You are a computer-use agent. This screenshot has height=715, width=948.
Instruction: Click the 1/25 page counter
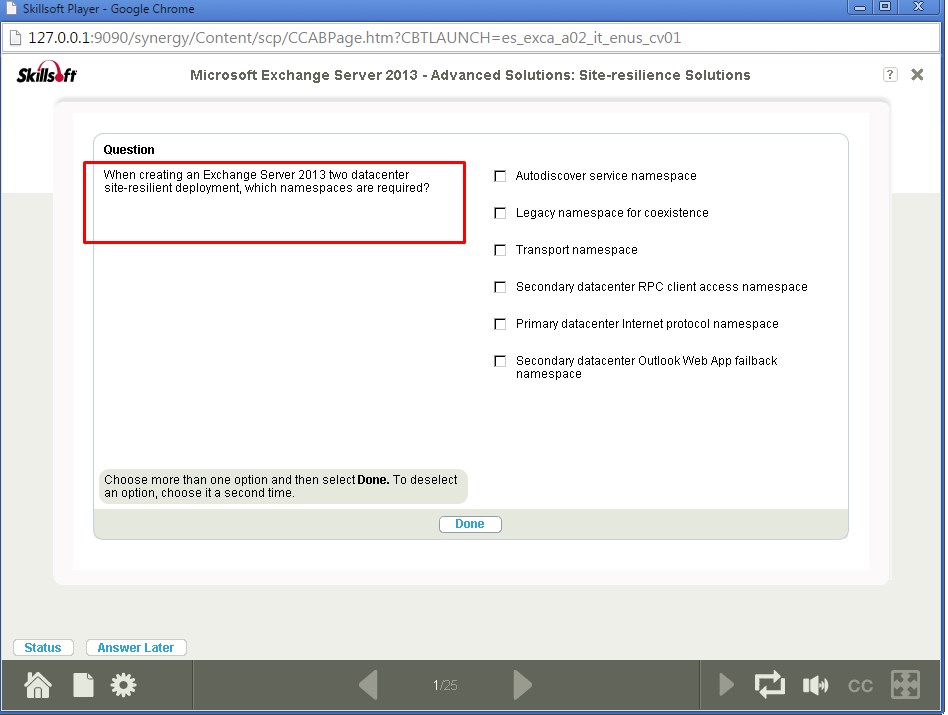coord(445,685)
